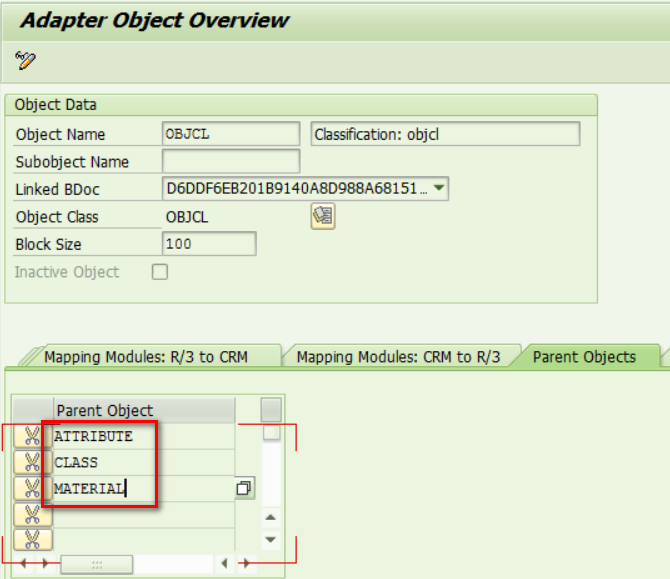Viewport: 670px width, 579px height.
Task: Delete the CLASS row with scissors icon
Action: (x=32, y=463)
